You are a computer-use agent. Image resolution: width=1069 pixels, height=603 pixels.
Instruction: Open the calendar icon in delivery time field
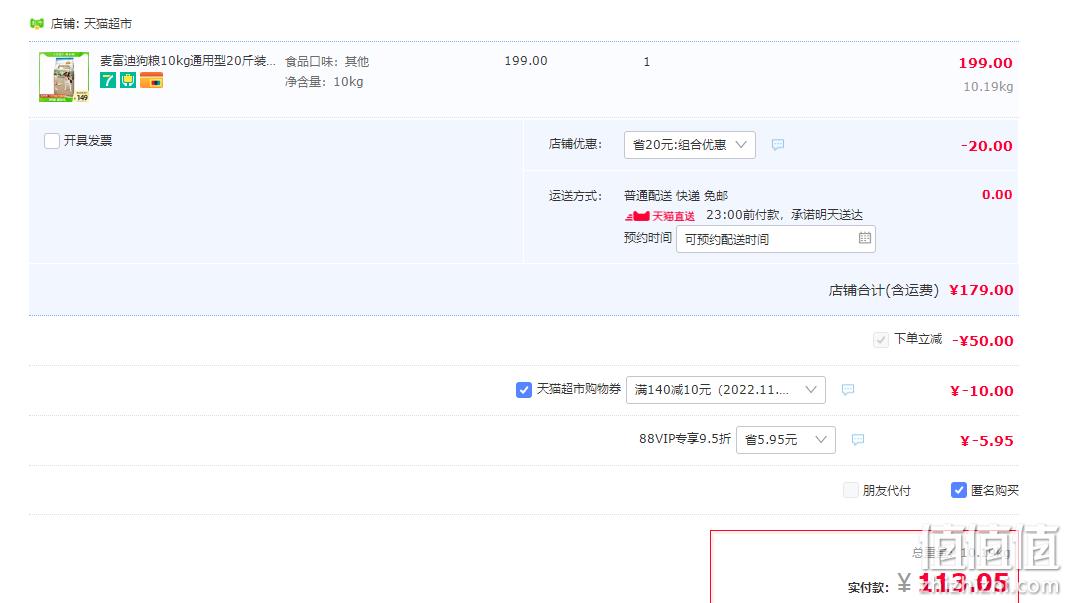(864, 238)
